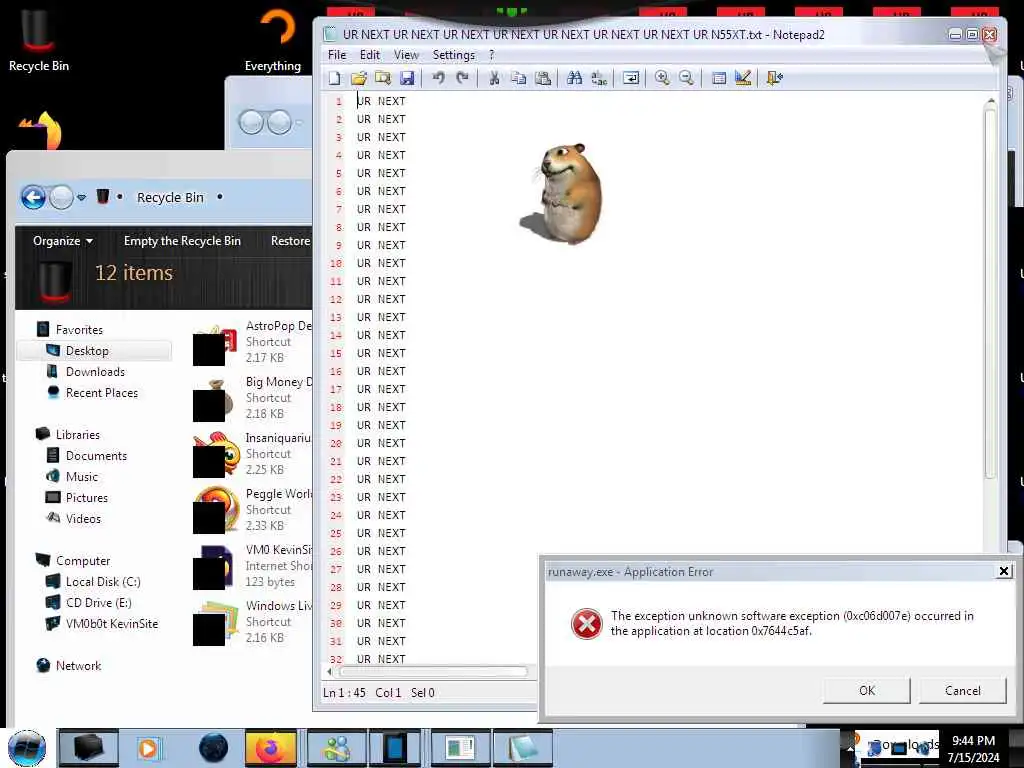
Task: Open the Settings menu in Notepad2
Action: tap(454, 55)
